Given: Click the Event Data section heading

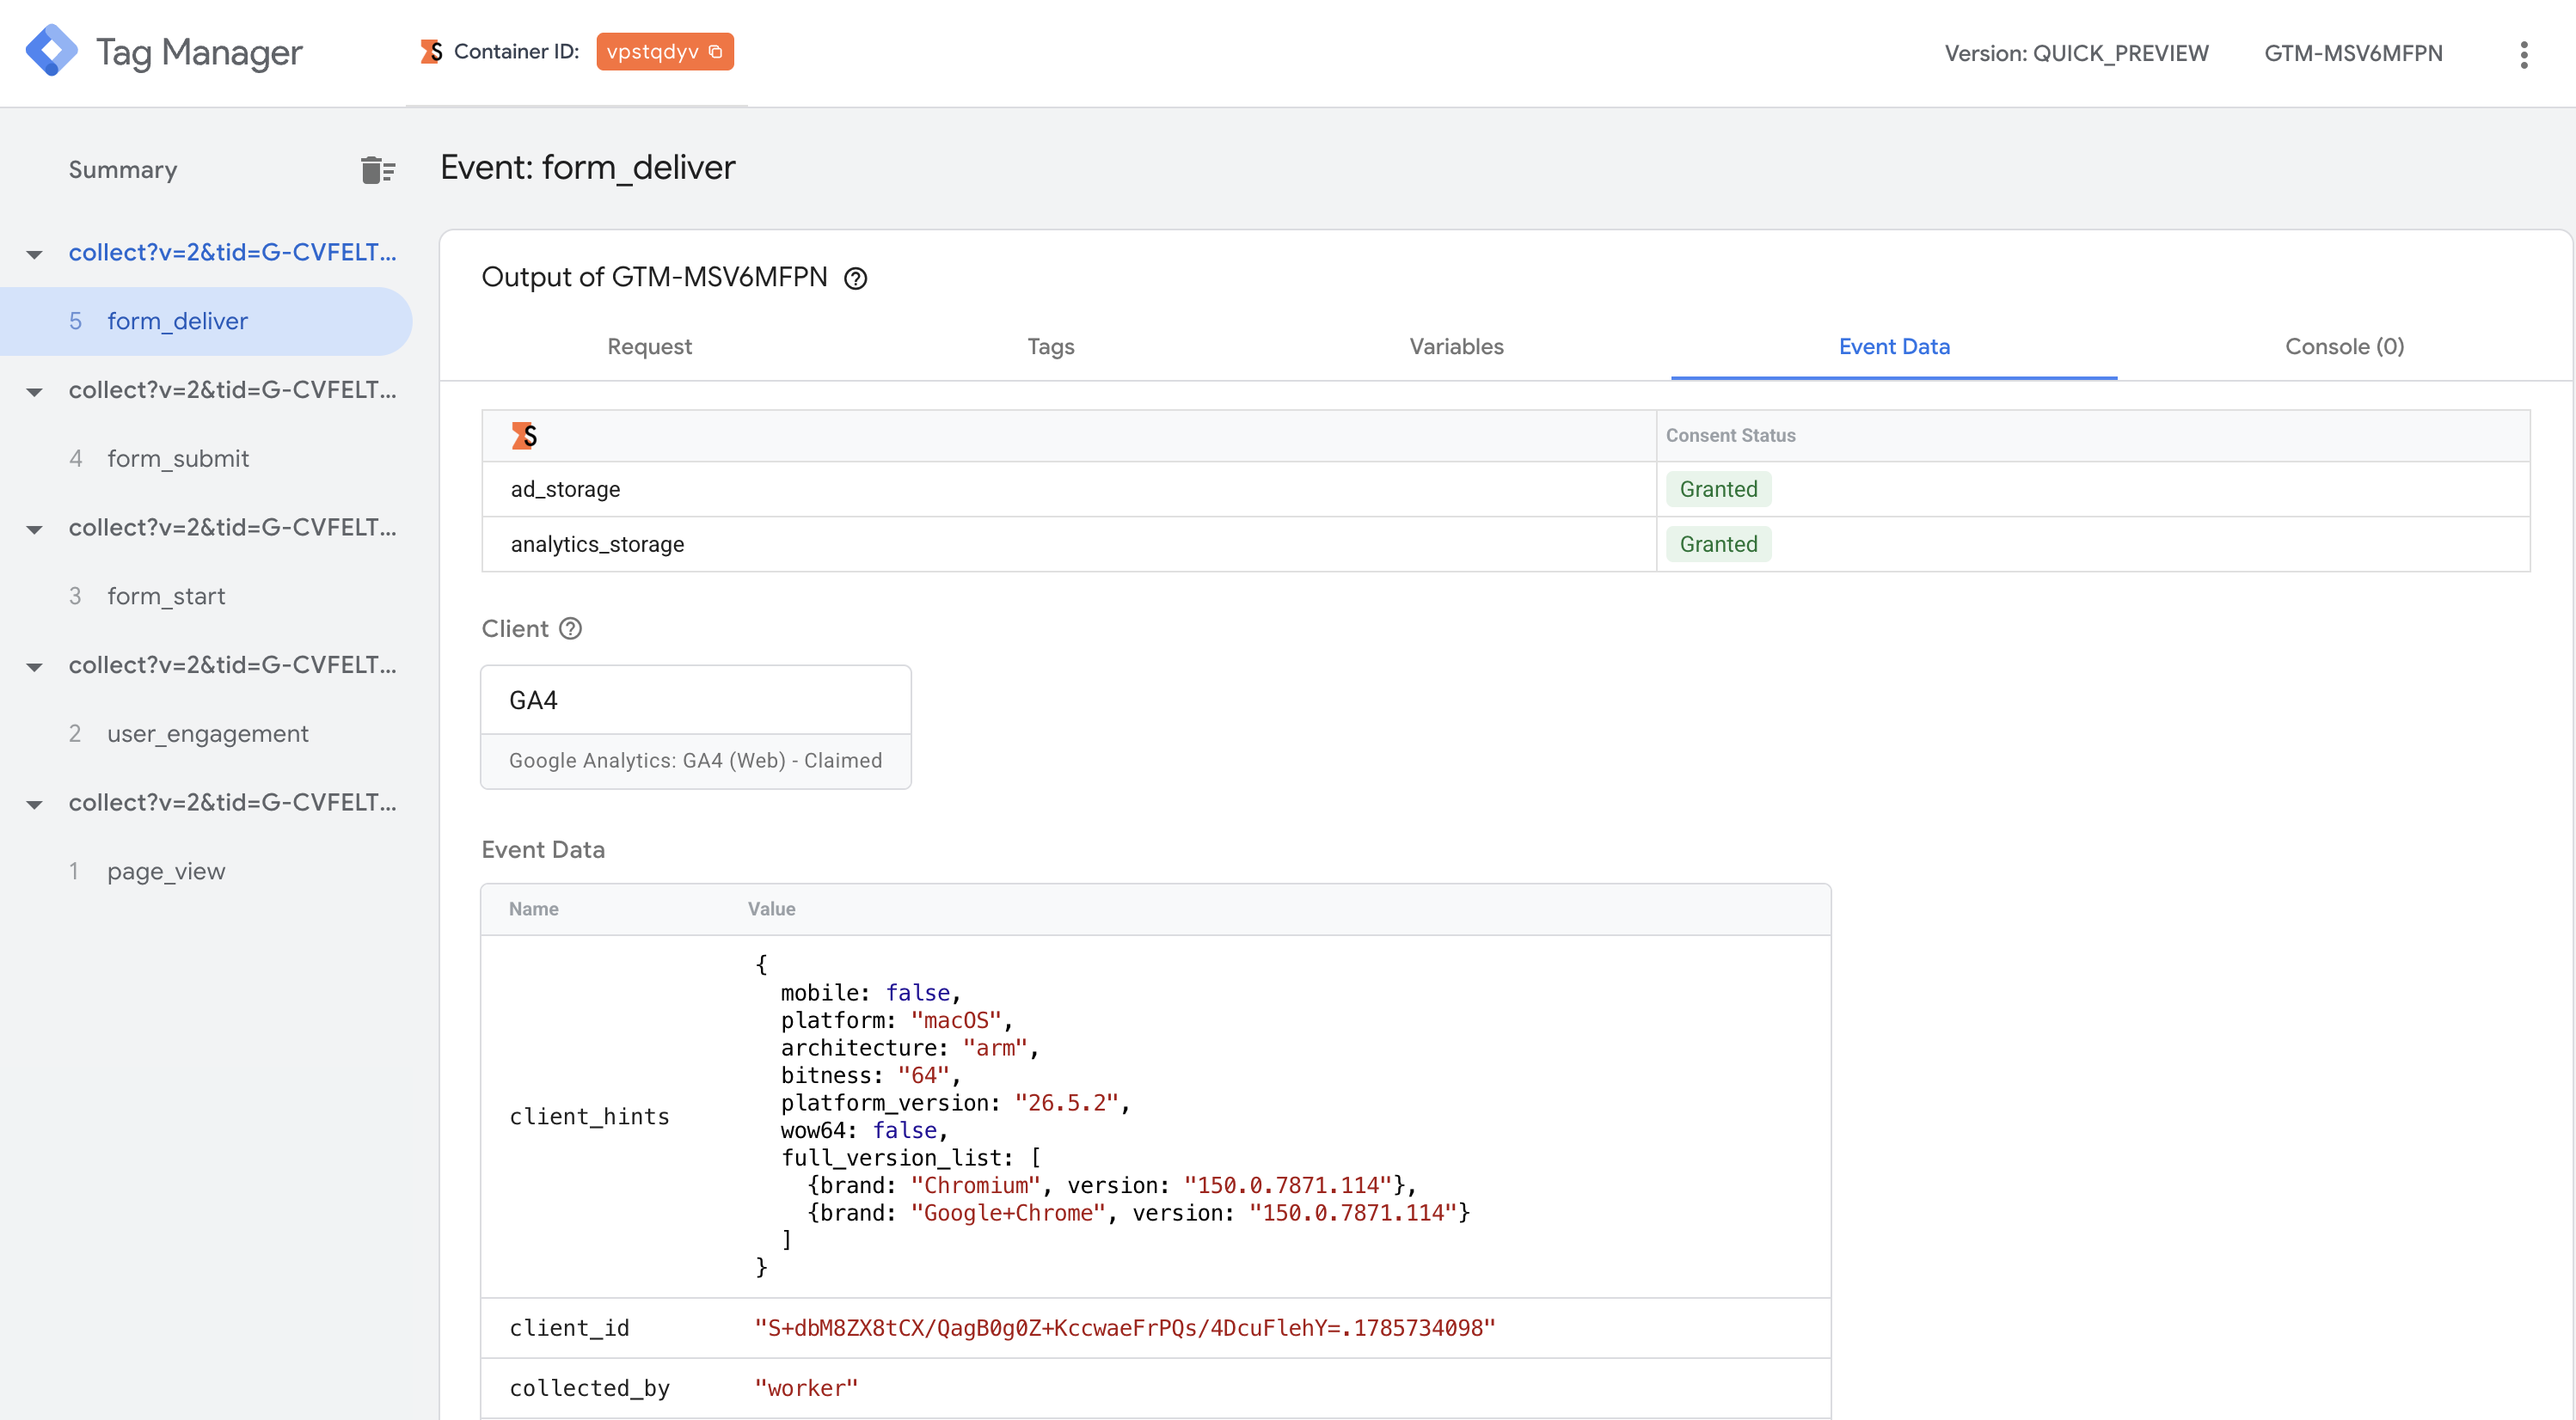Looking at the screenshot, I should click(x=543, y=850).
